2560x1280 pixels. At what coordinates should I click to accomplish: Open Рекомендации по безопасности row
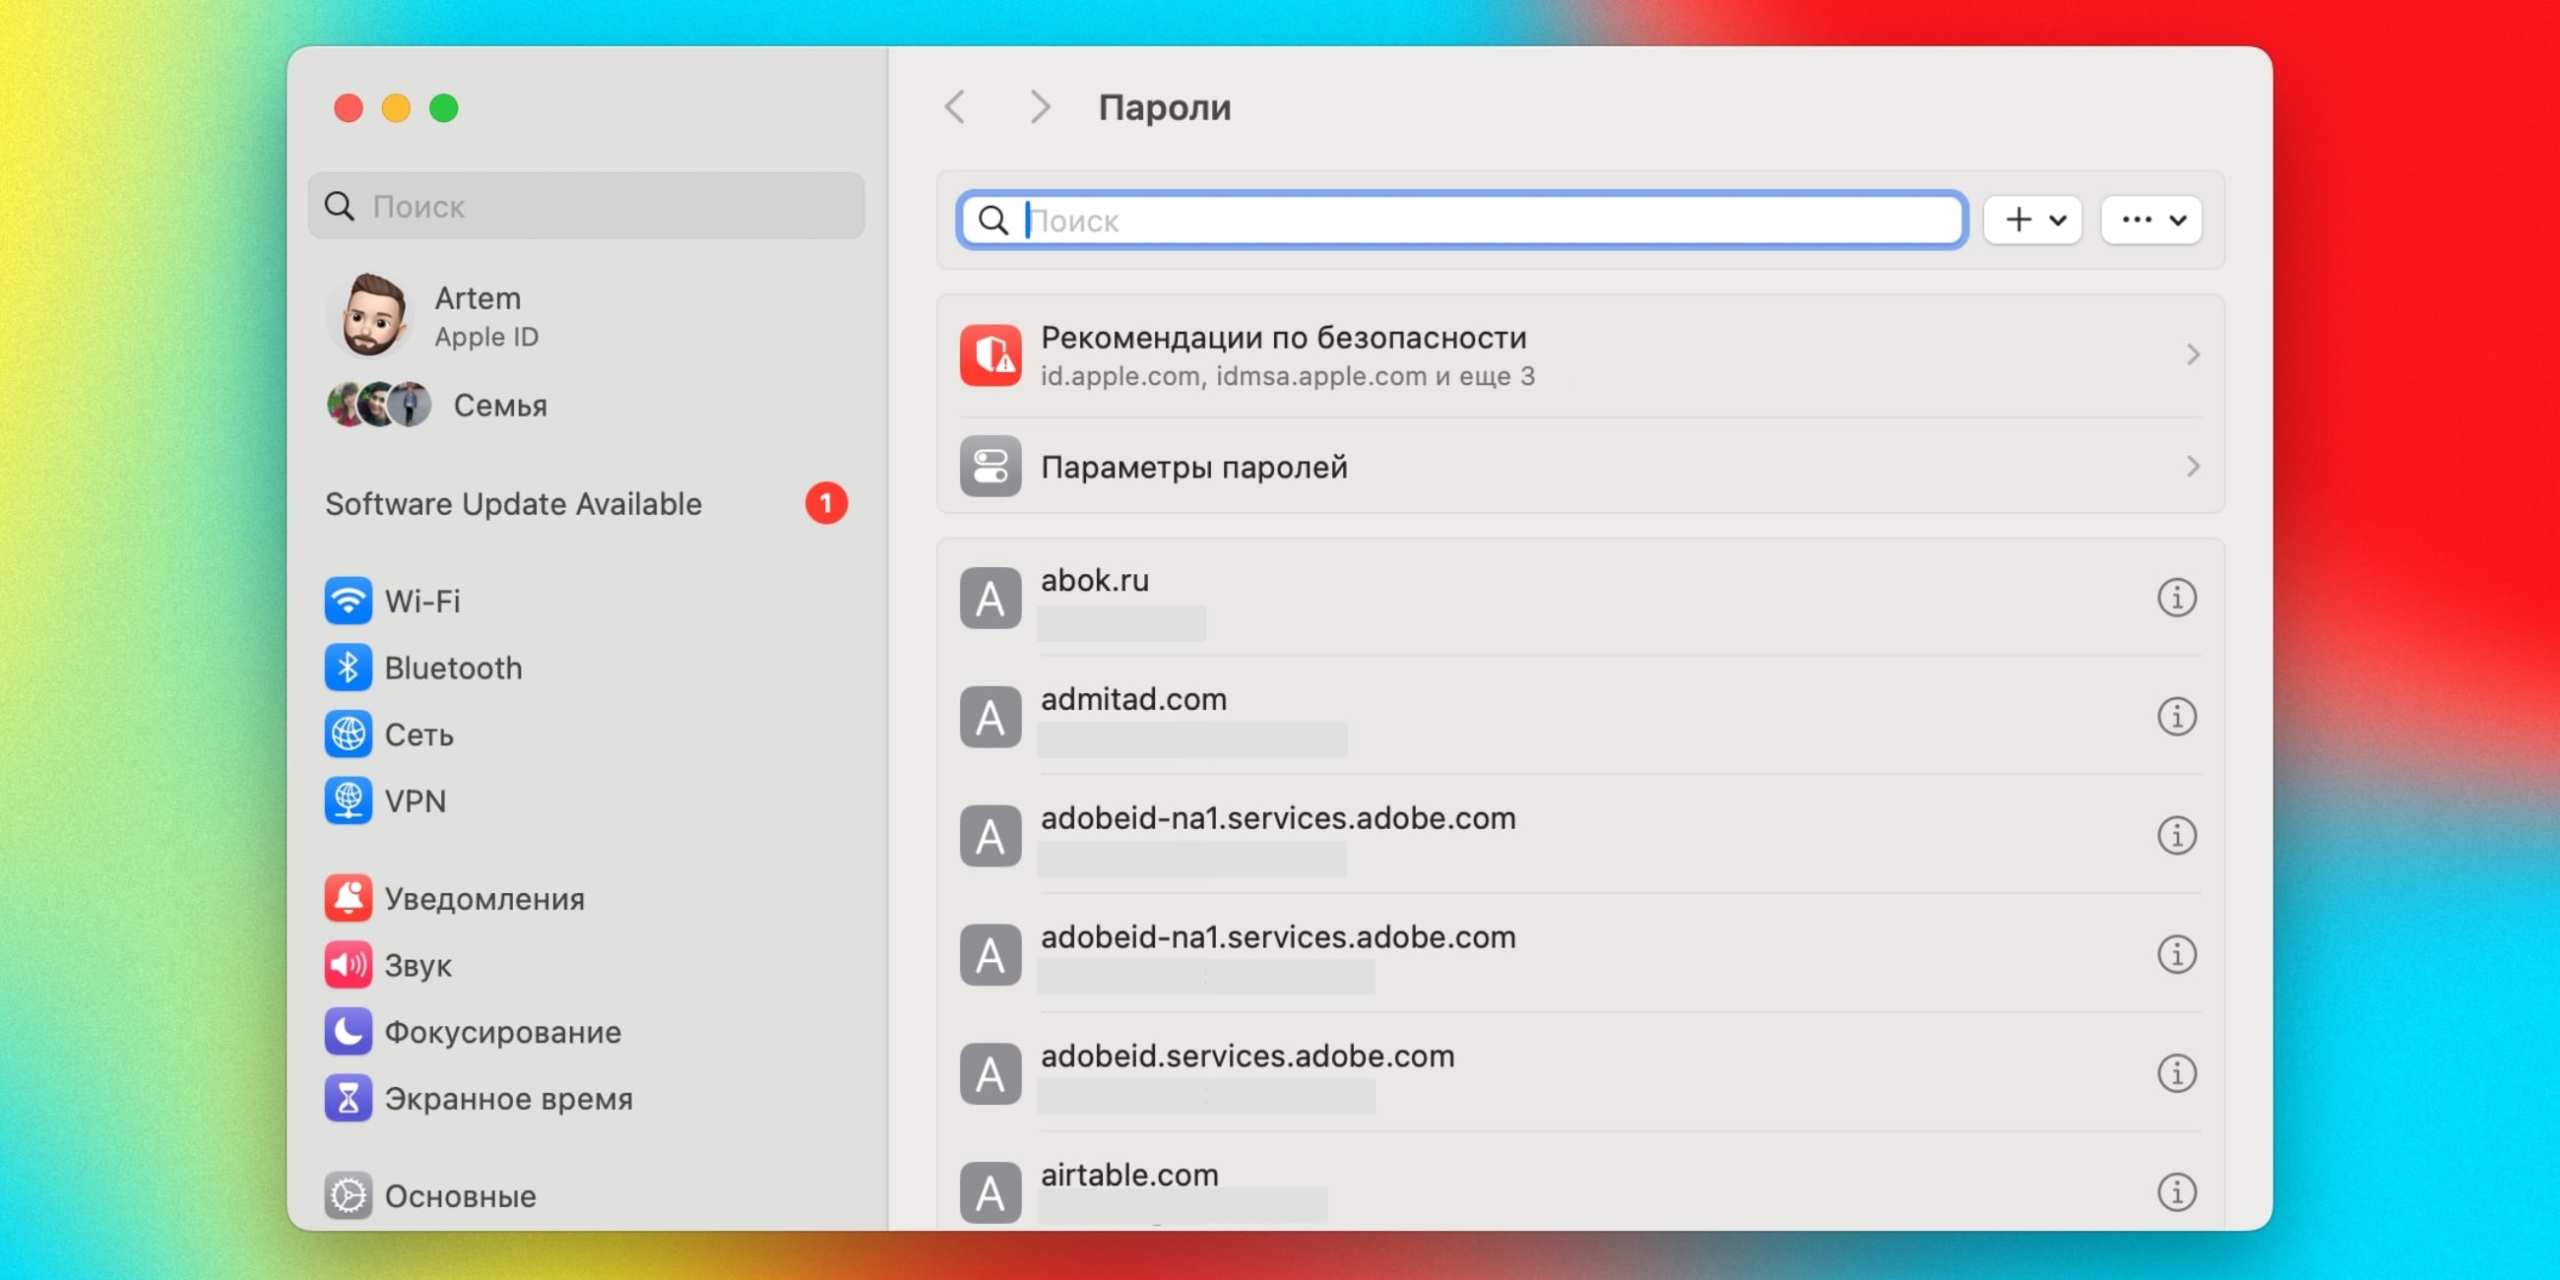1580,355
